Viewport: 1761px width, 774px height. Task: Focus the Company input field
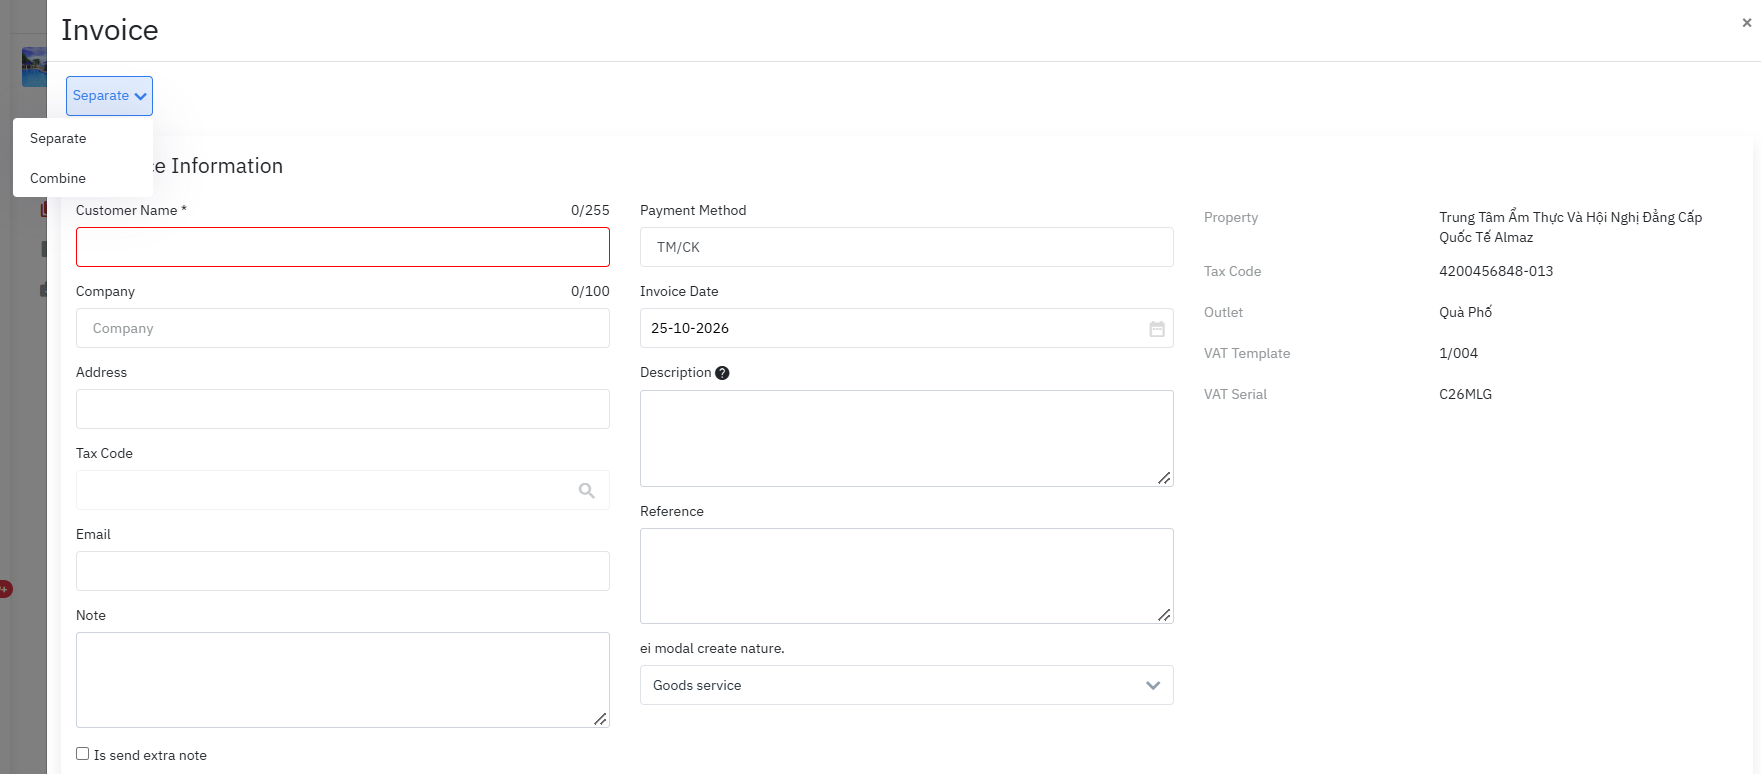(x=343, y=328)
